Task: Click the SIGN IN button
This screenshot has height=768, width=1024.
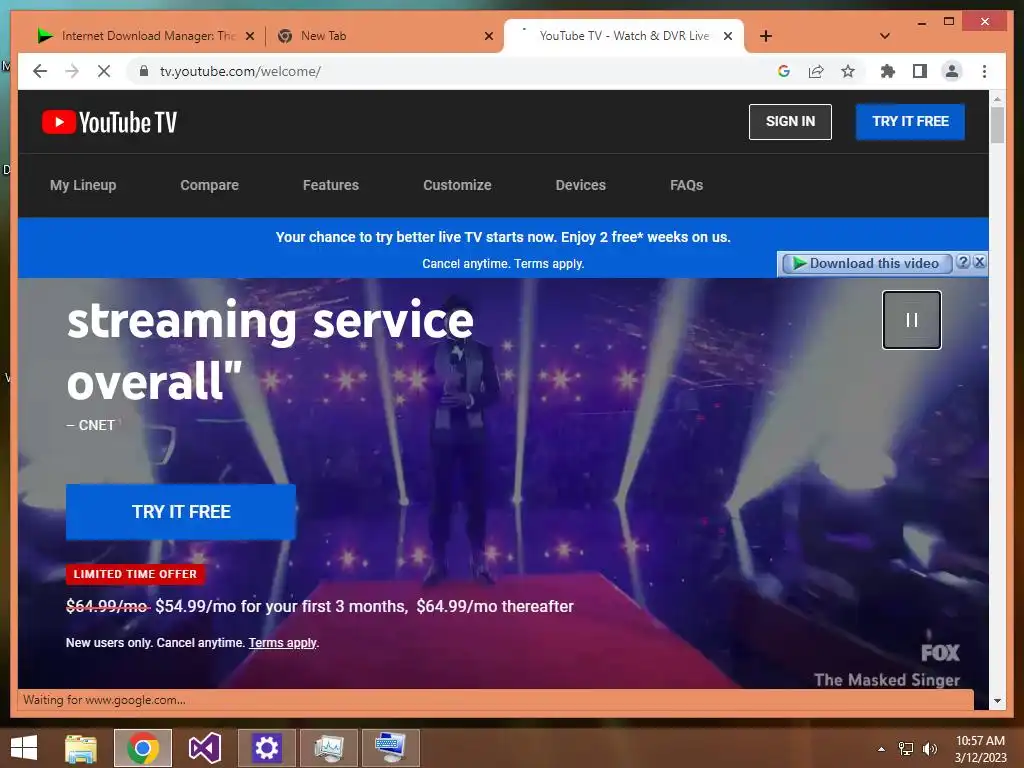Action: [x=790, y=121]
